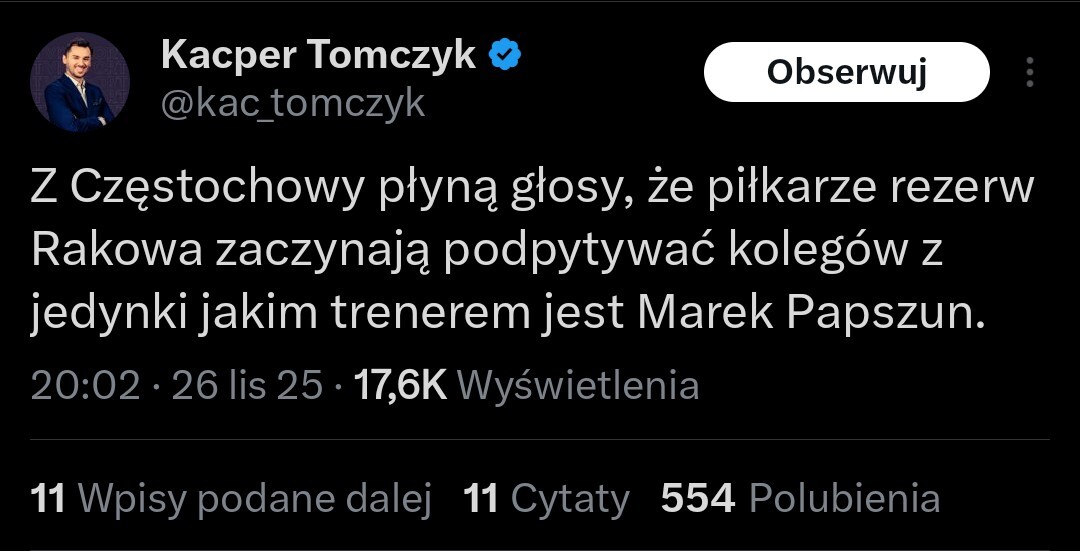Open the Polubienia likes label
Image resolution: width=1080 pixels, height=551 pixels.
(x=844, y=497)
